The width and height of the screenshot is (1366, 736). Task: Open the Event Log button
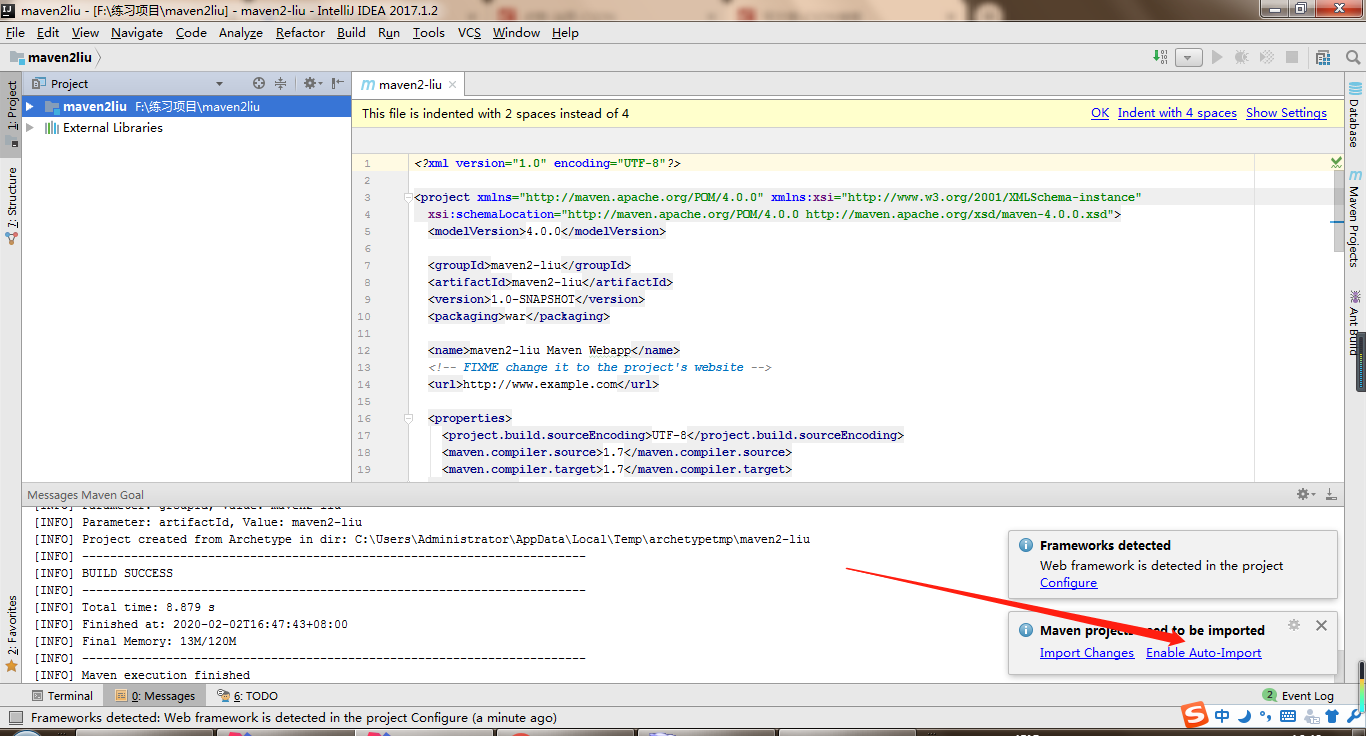click(x=1298, y=696)
